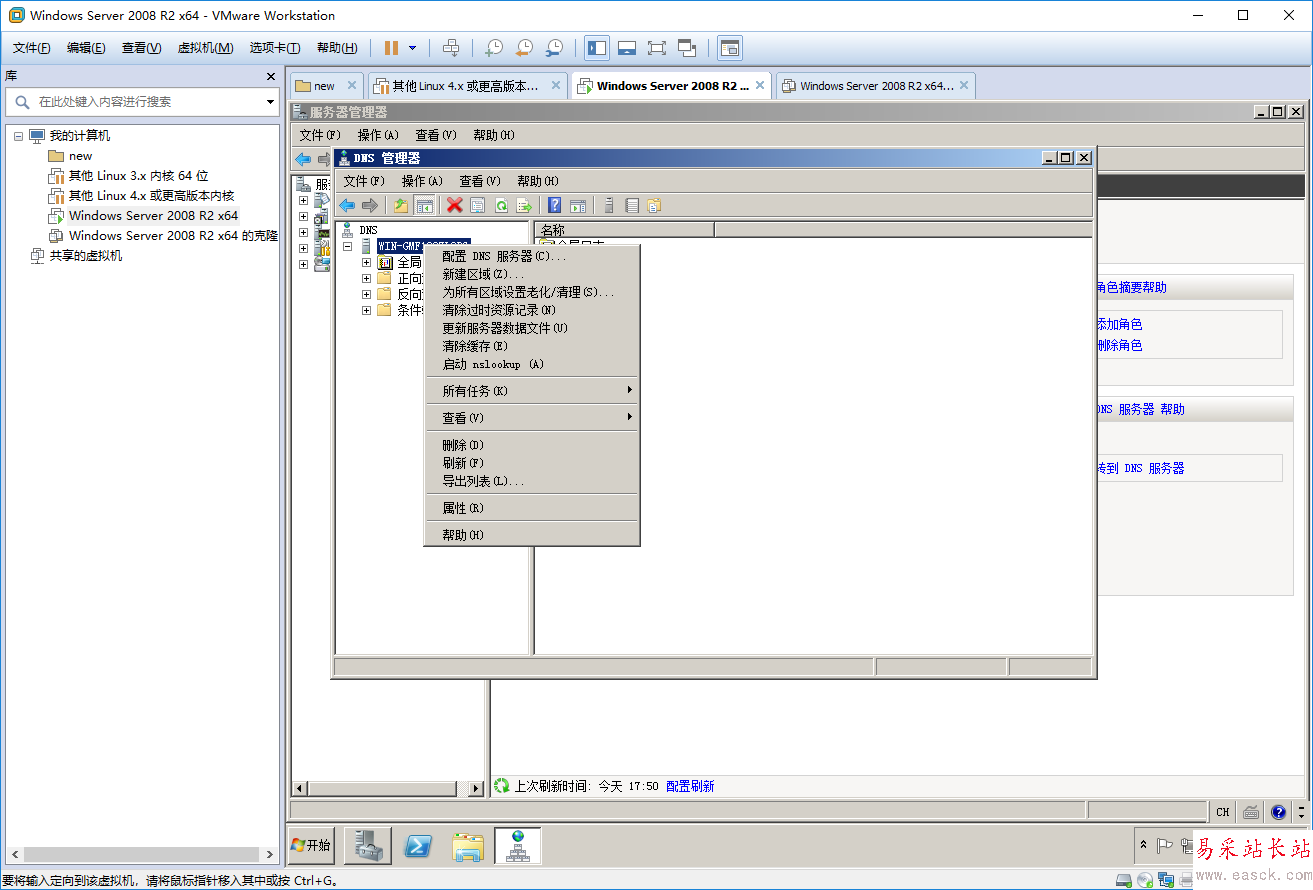Viewport: 1313px width, 890px height.
Task: Expand the 正向 lookup zones node
Action: coord(367,278)
